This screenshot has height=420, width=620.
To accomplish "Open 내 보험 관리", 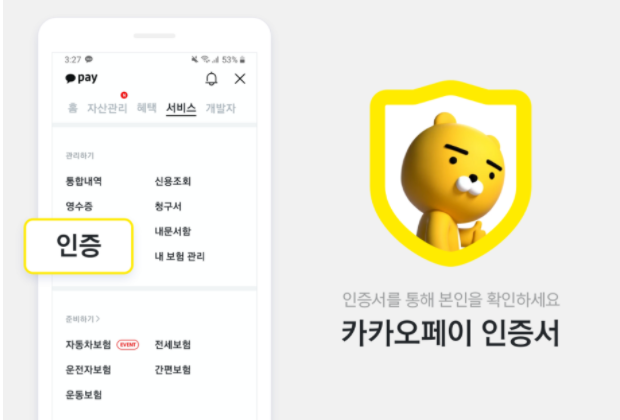I will [180, 256].
